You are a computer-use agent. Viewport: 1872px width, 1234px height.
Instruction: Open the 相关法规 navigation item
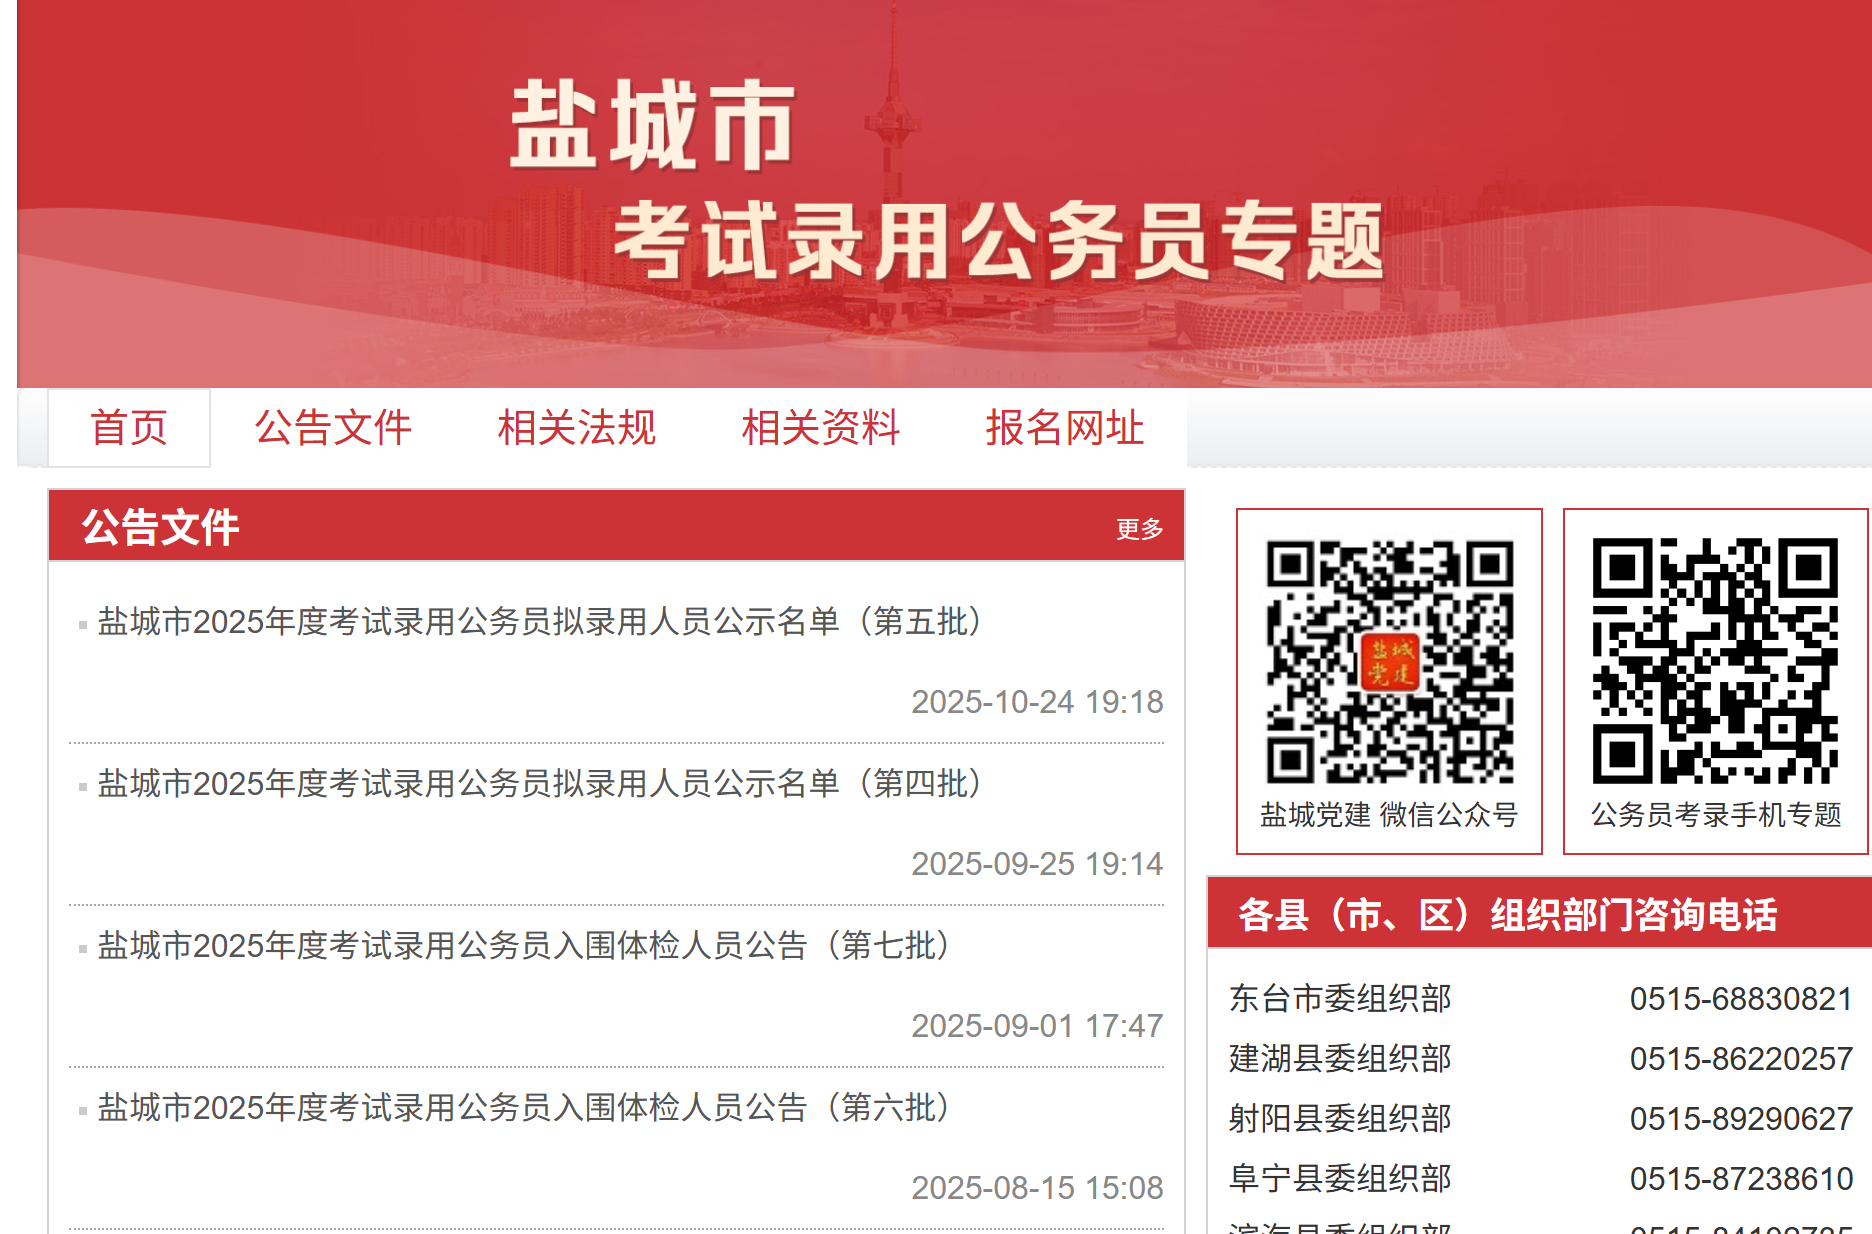pos(577,428)
